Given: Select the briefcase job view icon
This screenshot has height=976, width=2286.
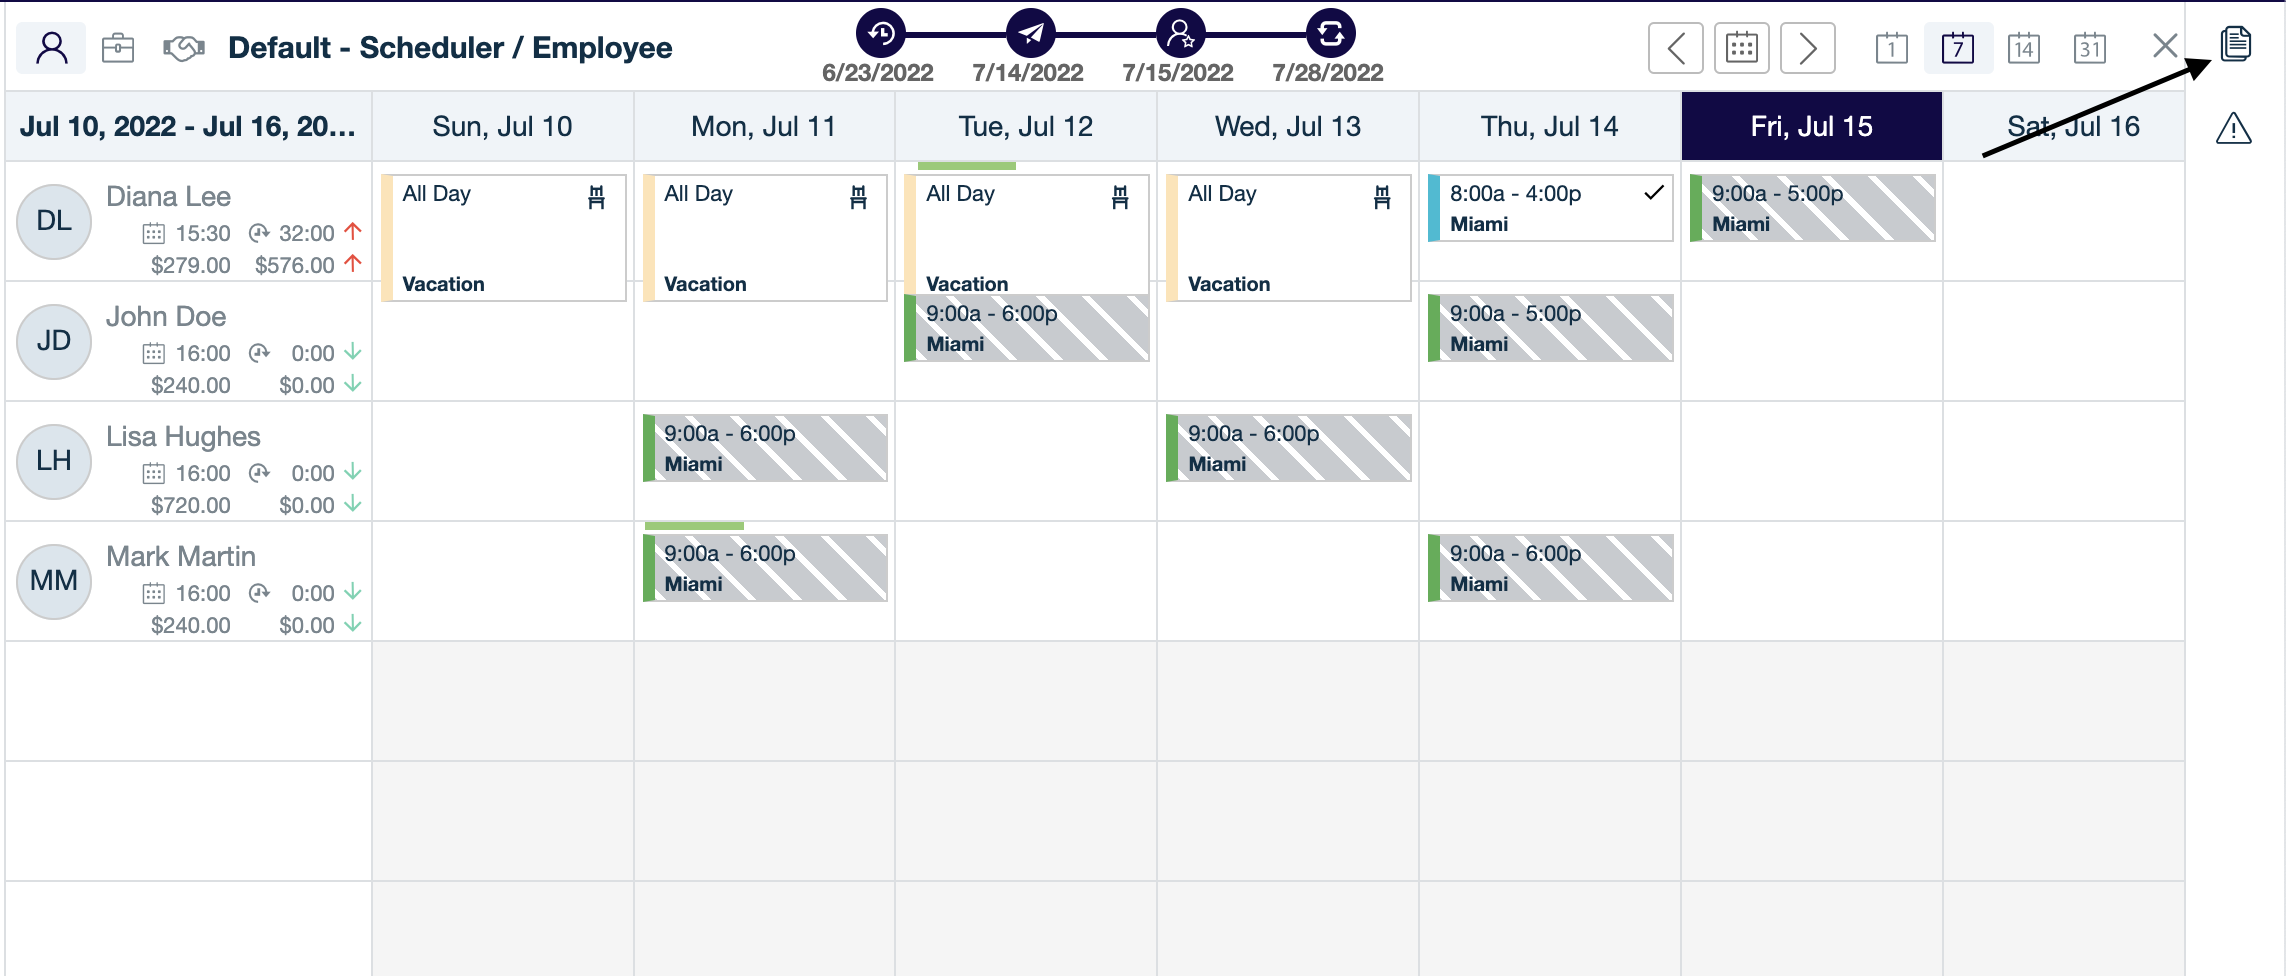Looking at the screenshot, I should point(117,46).
